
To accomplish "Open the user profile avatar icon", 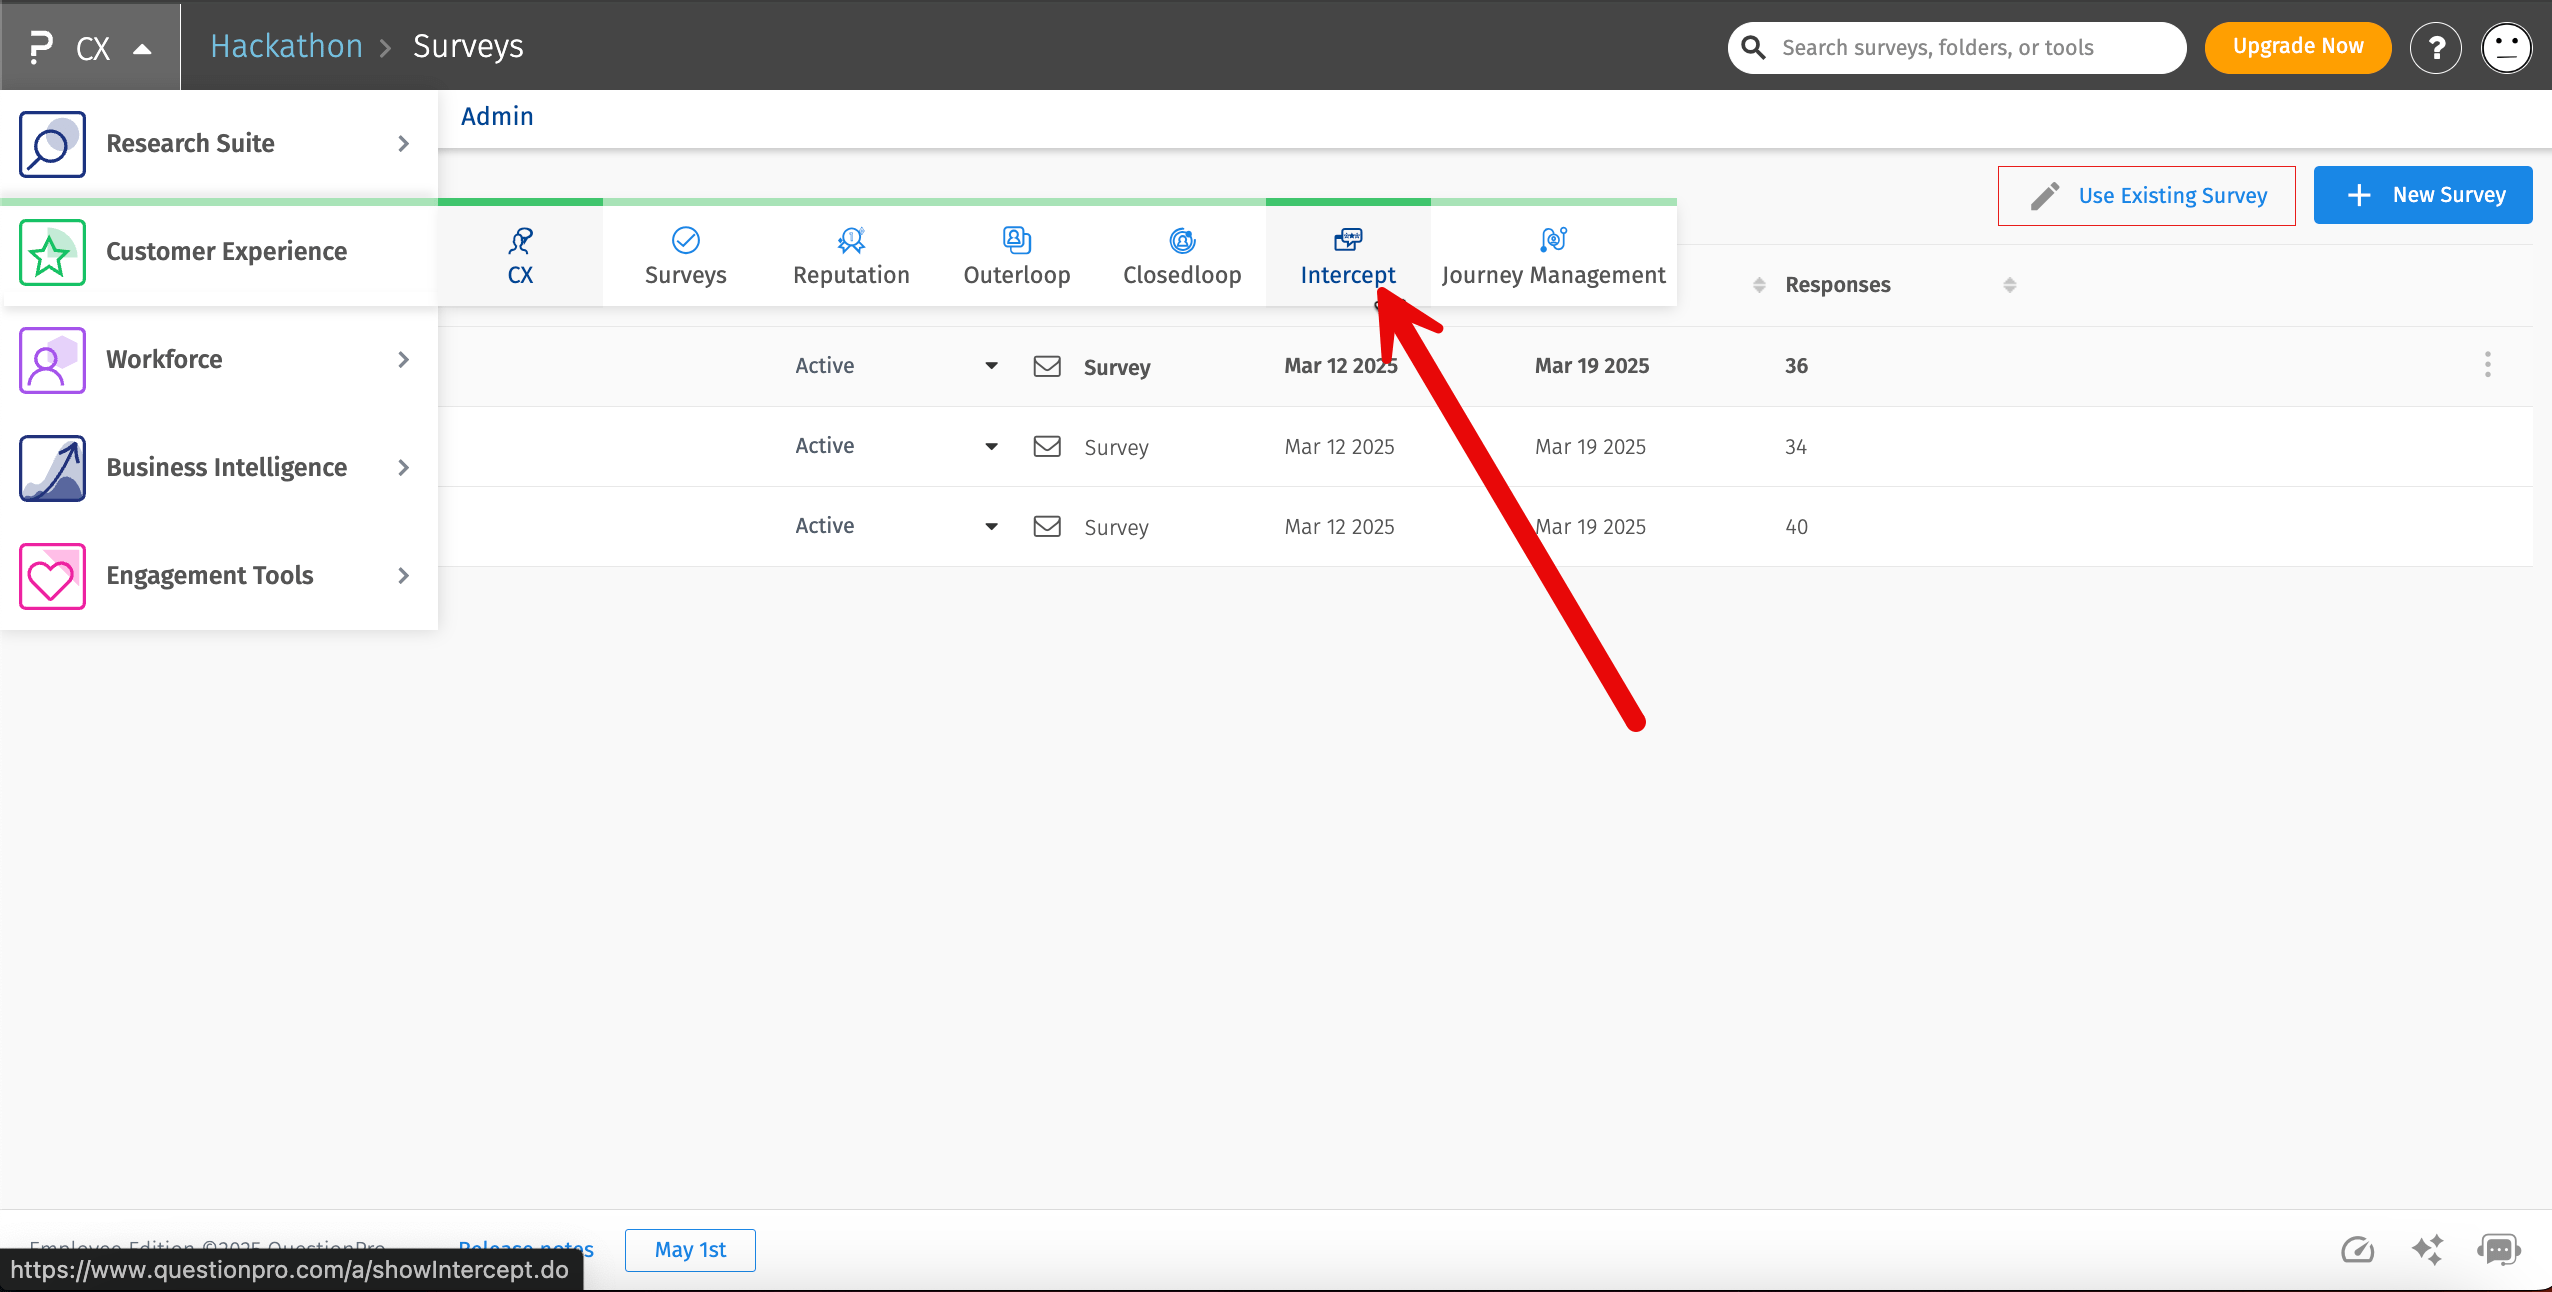I will click(x=2506, y=47).
